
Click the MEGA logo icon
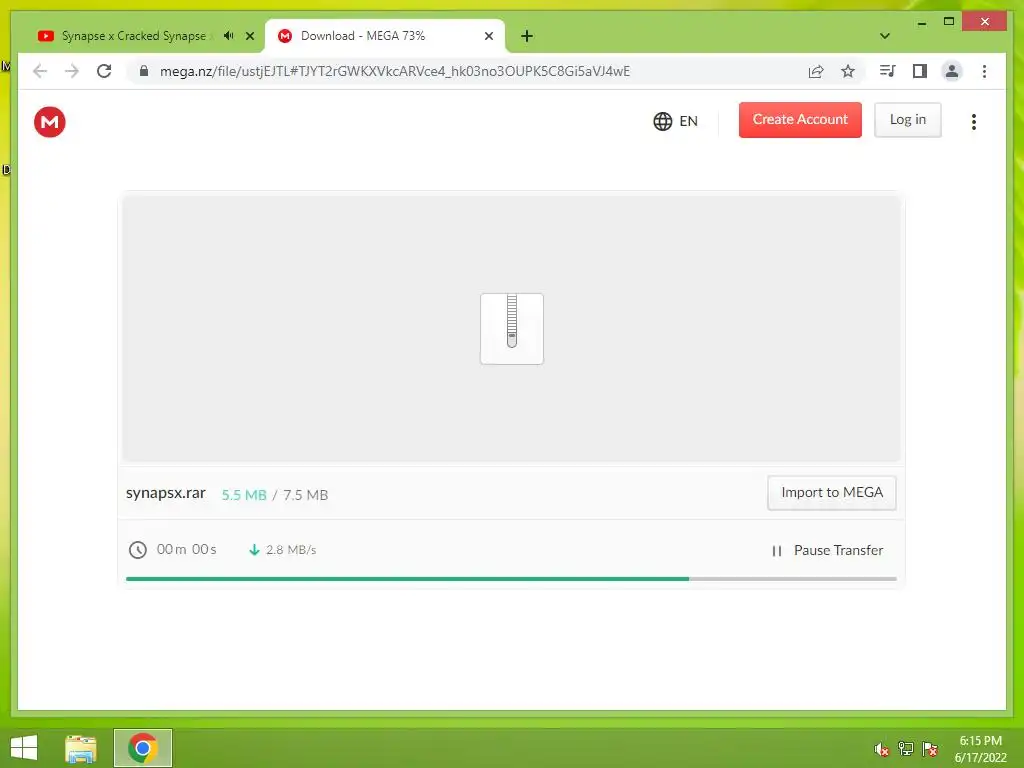[50, 121]
